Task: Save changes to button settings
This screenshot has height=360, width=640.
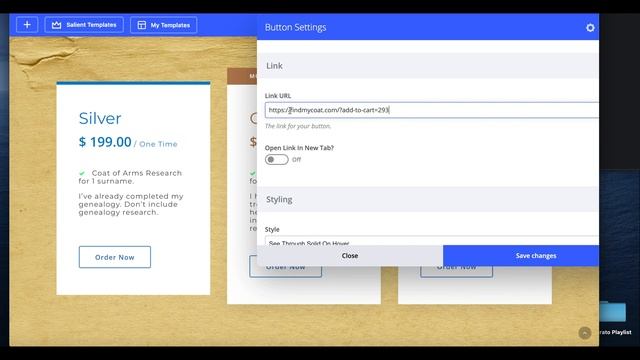Action: click(521, 256)
